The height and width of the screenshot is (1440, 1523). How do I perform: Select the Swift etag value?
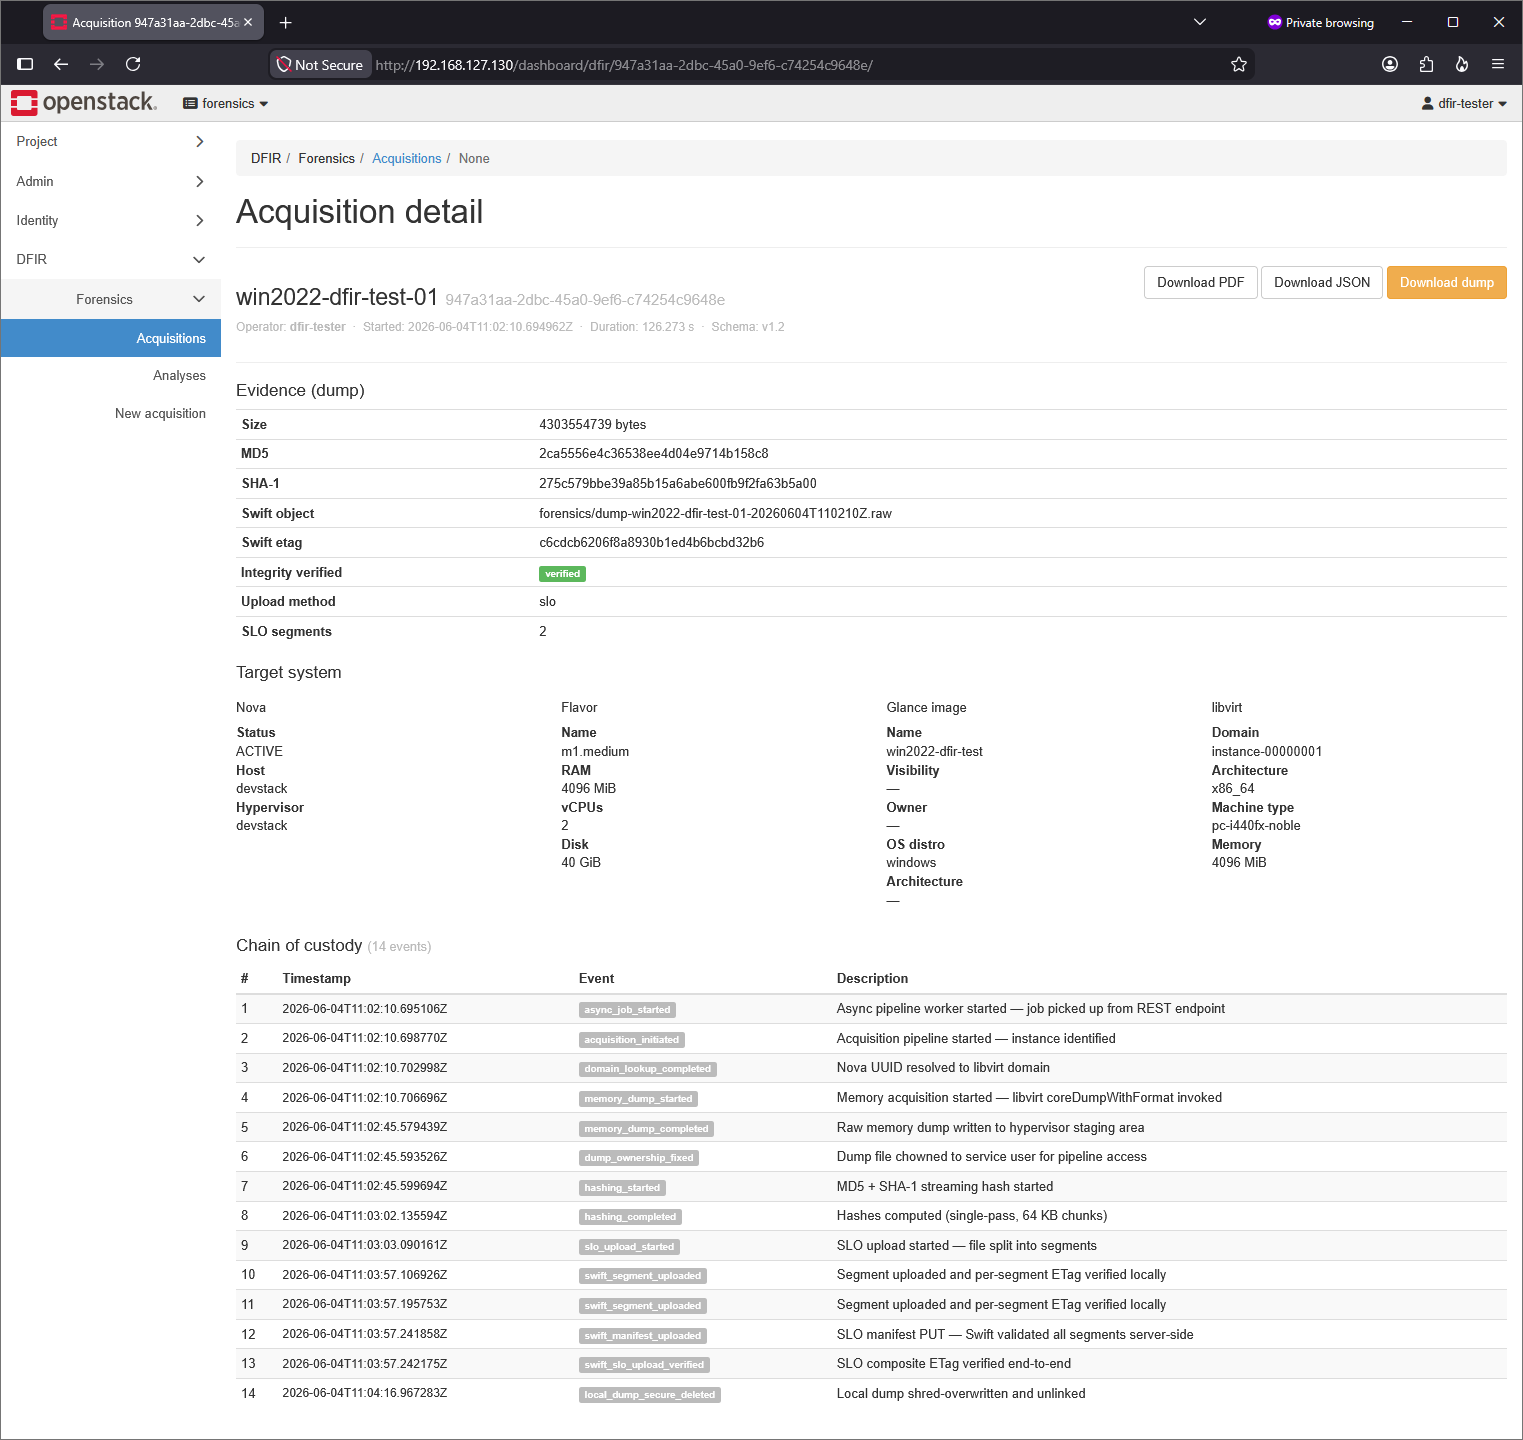coord(651,542)
